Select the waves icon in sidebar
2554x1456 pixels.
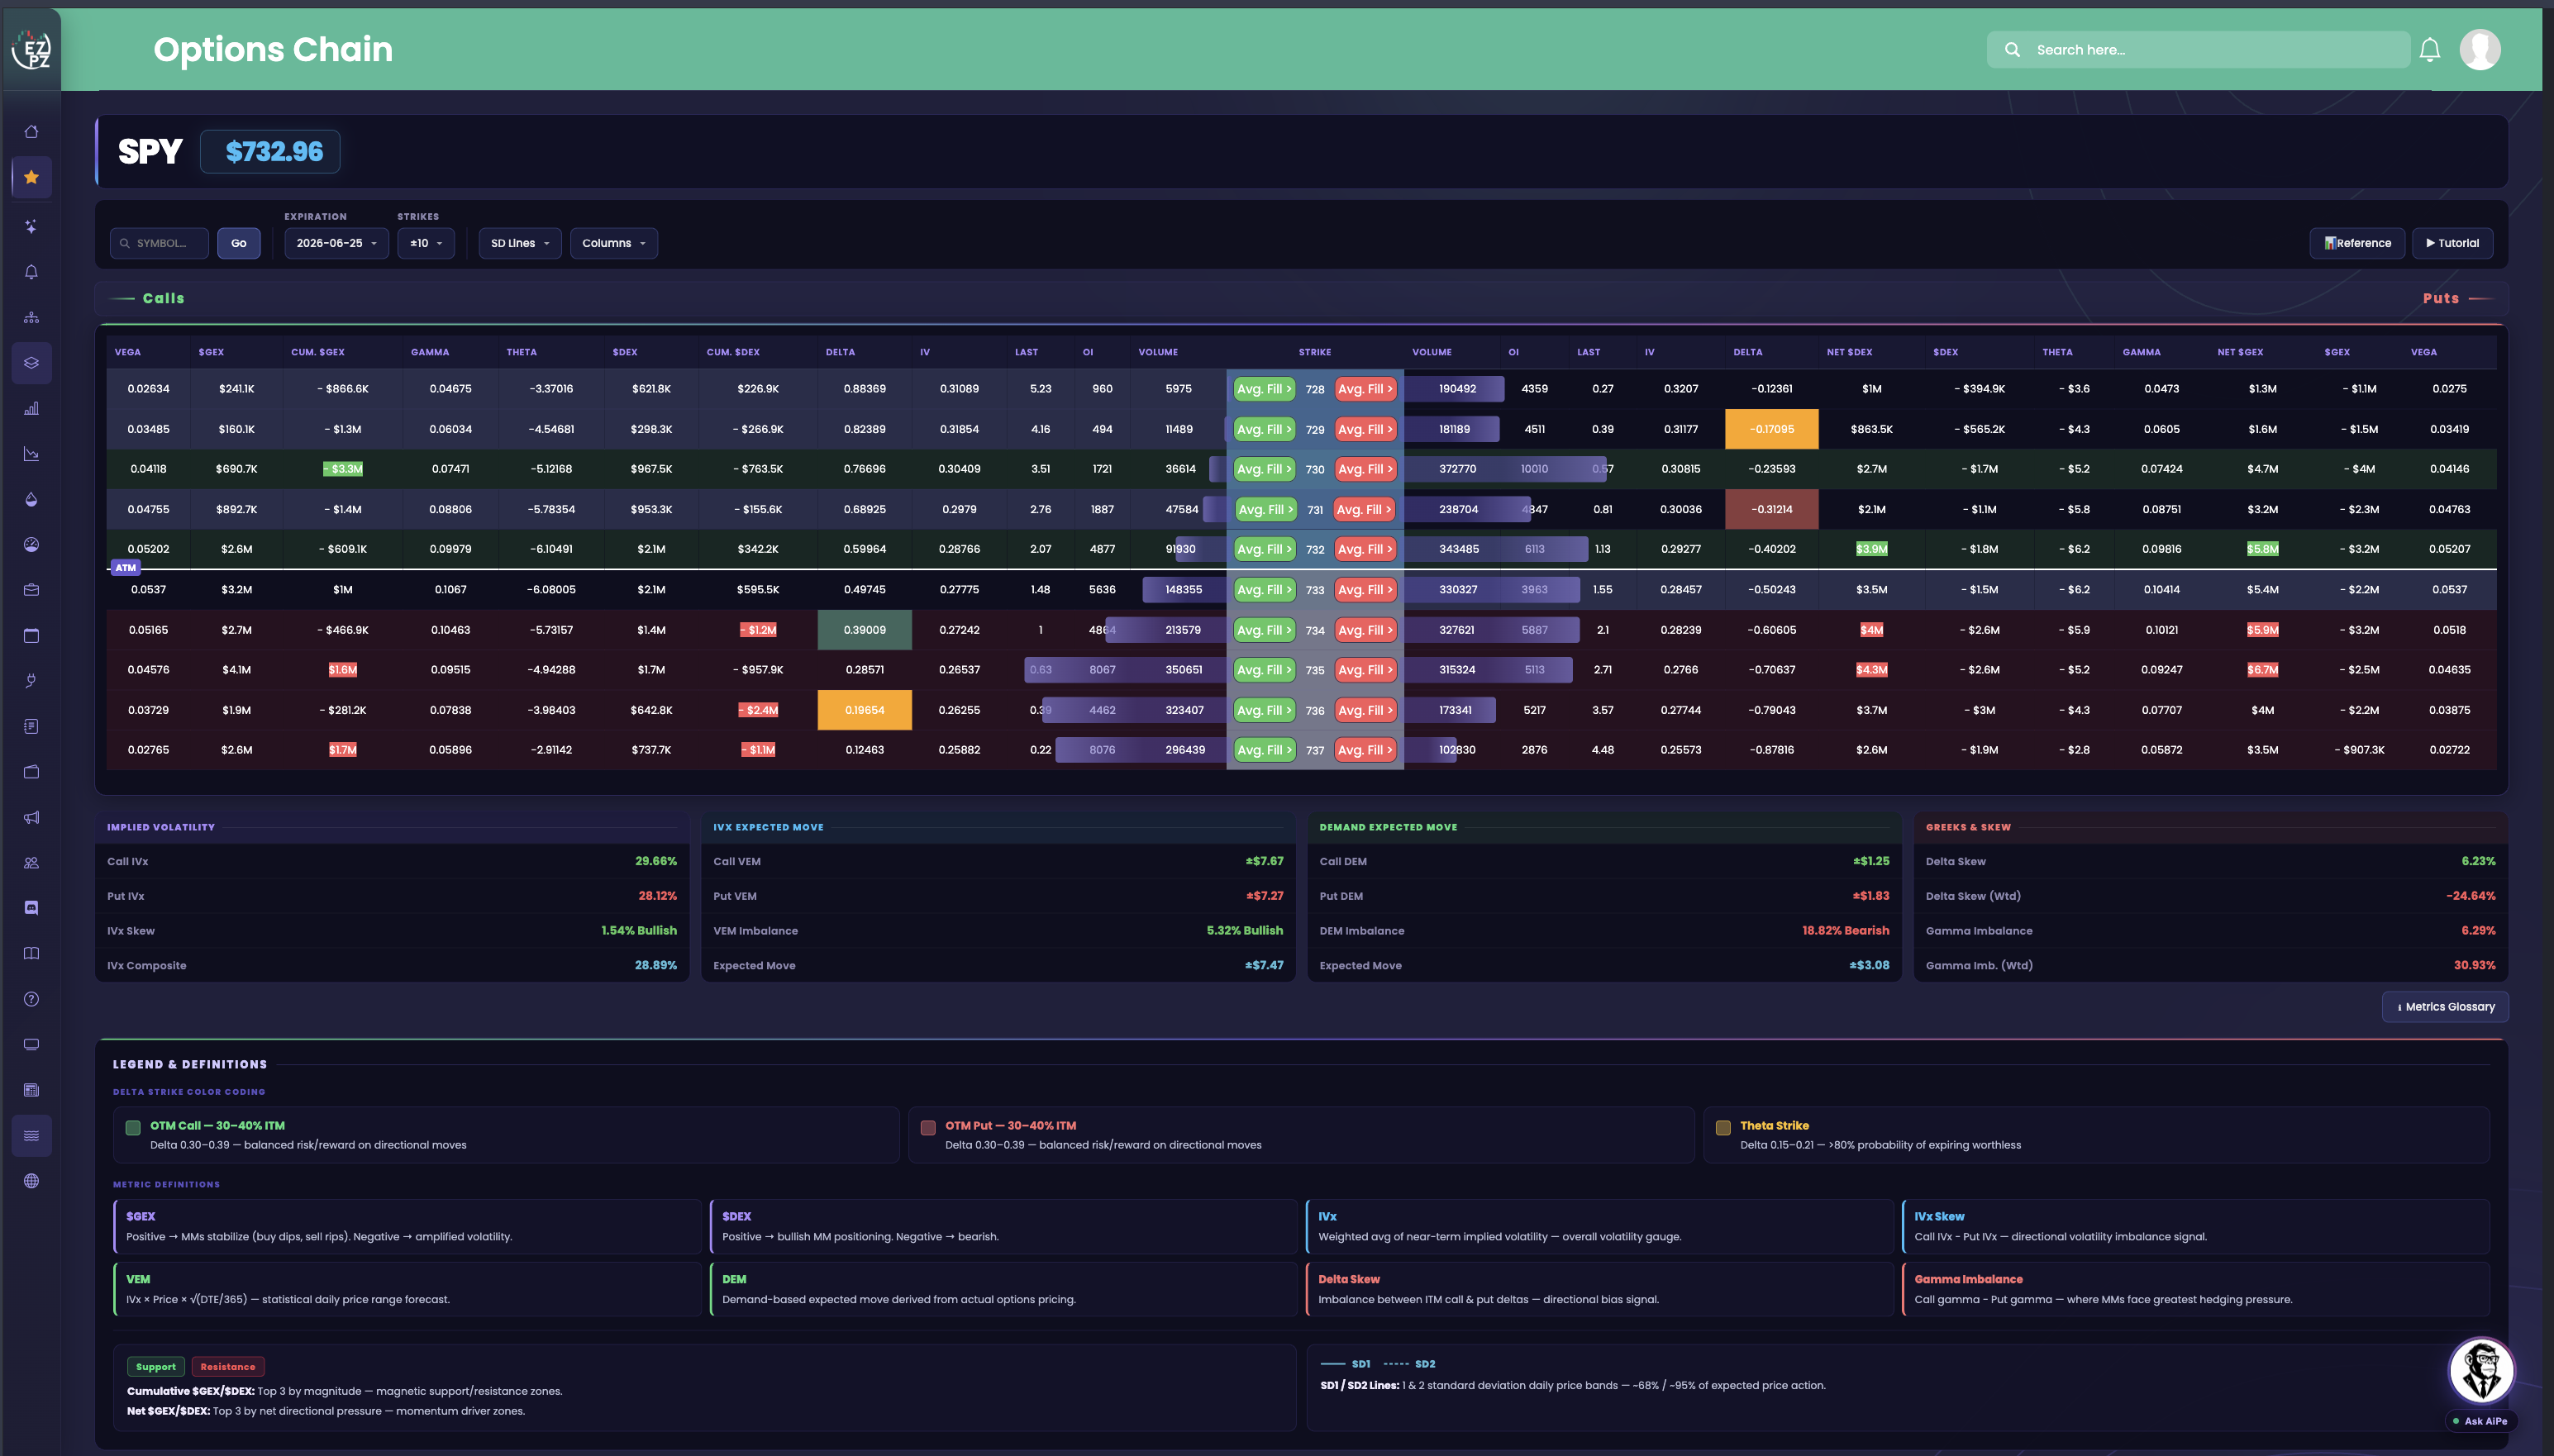click(31, 1135)
